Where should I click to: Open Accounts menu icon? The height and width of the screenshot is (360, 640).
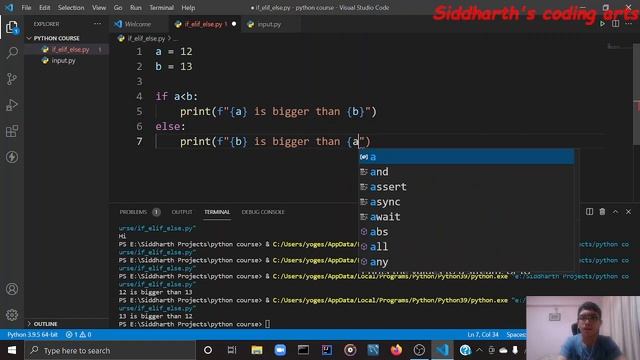tap(12, 289)
